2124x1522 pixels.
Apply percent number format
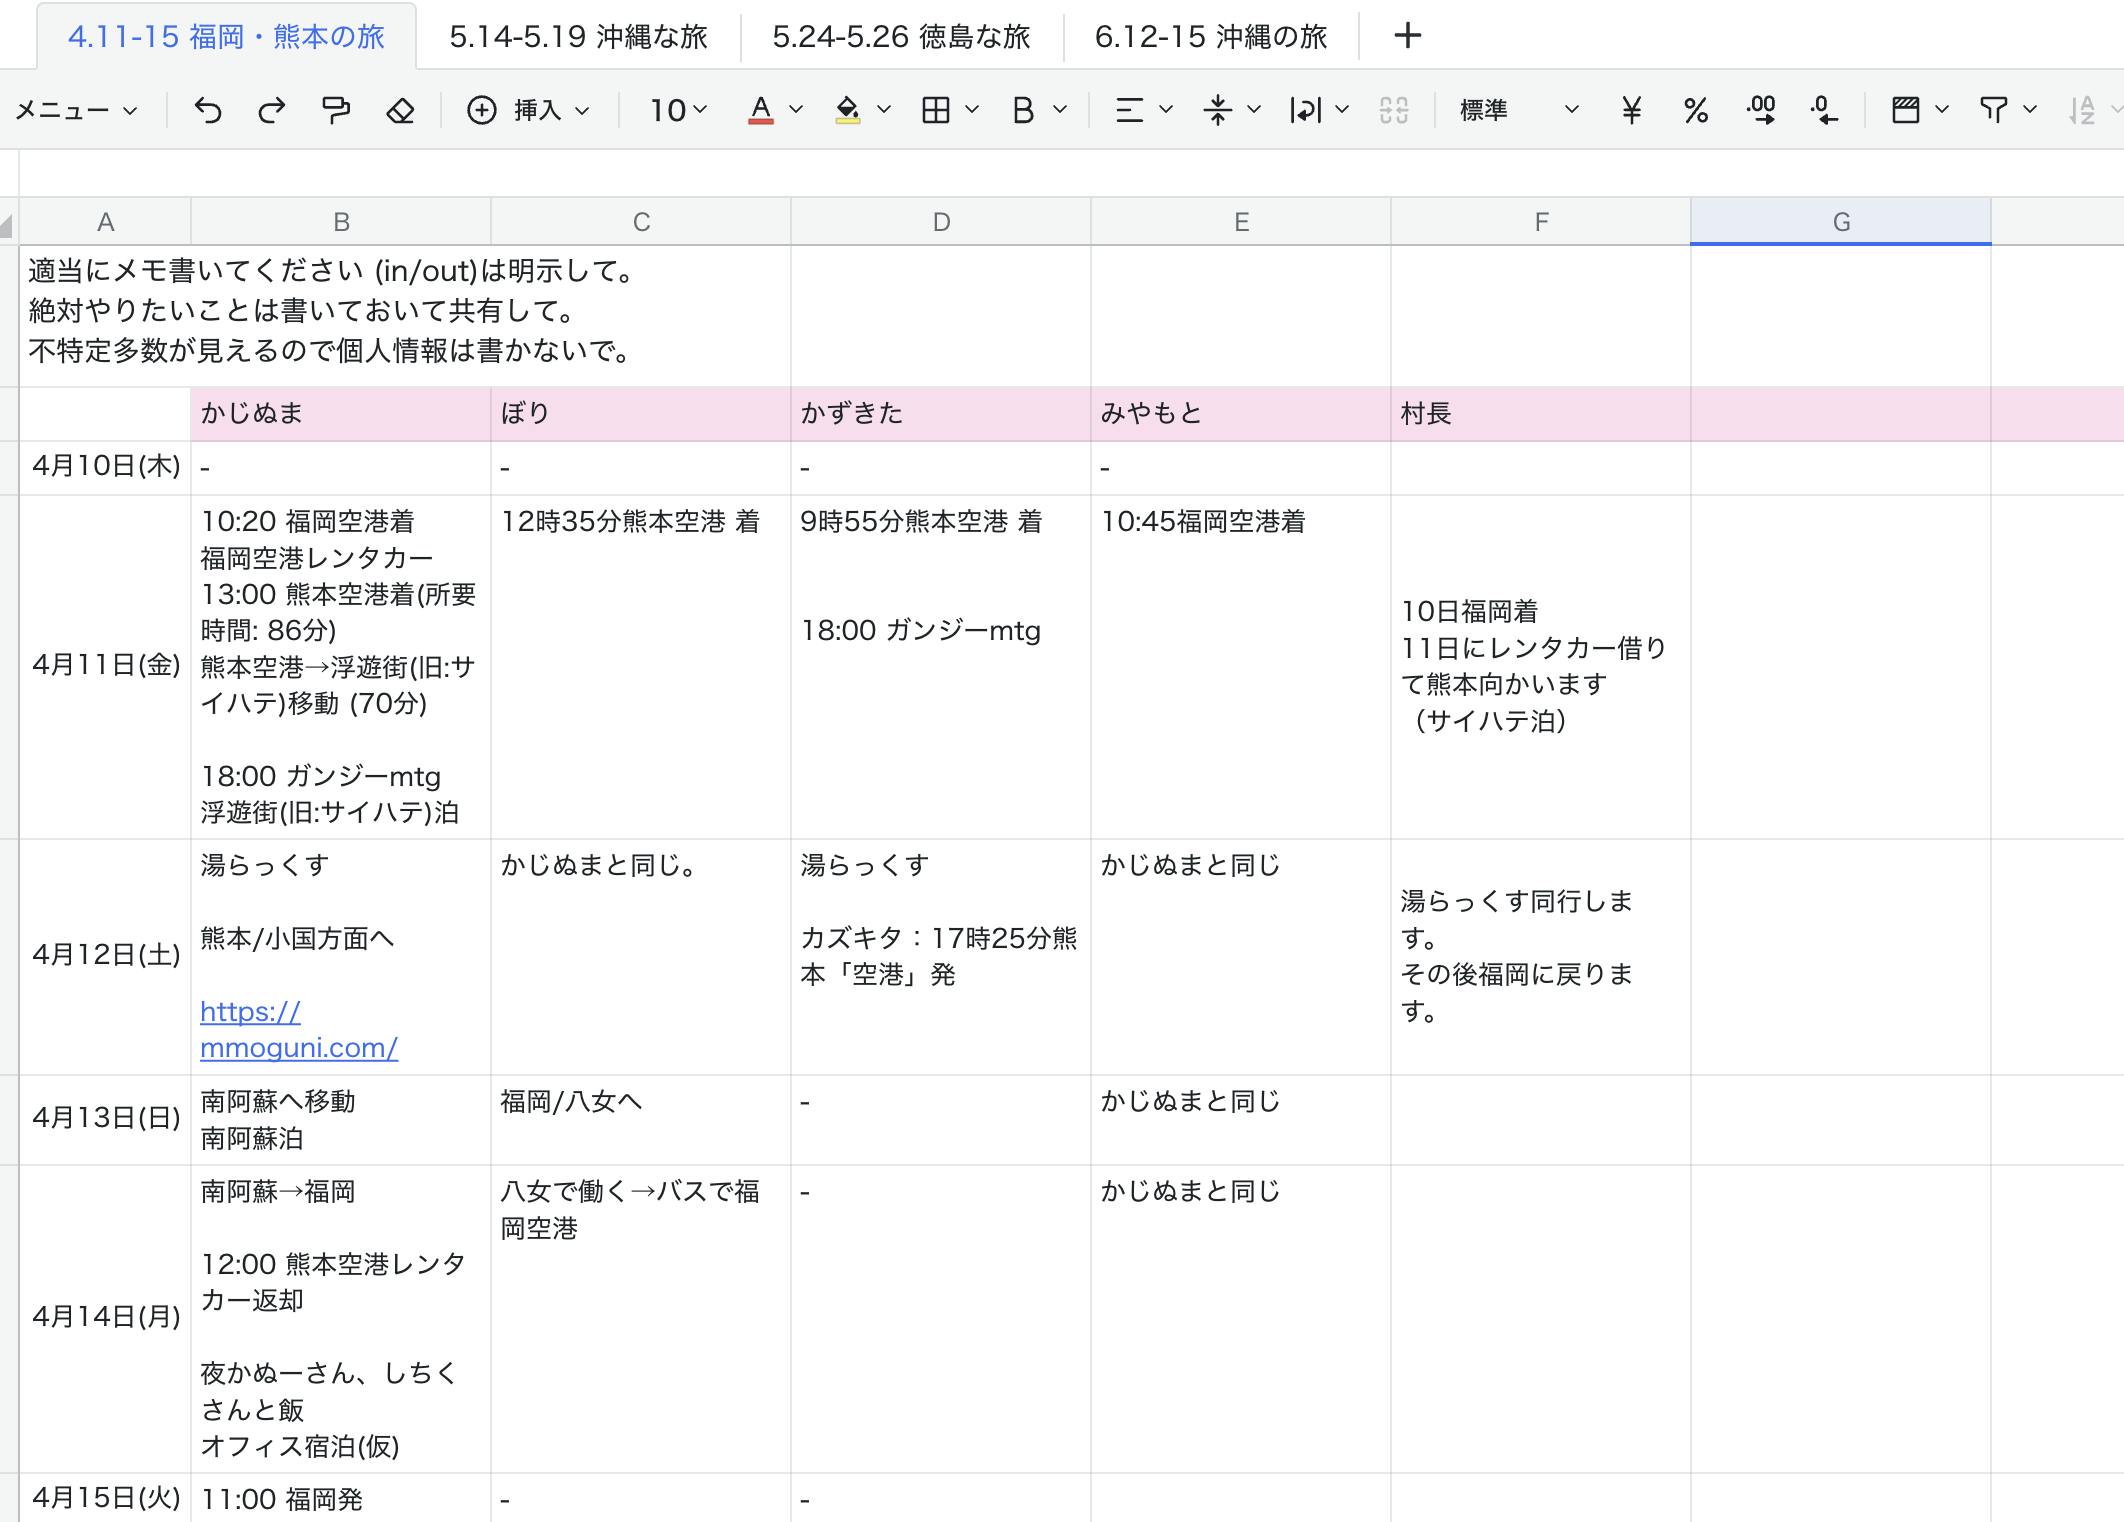tap(1696, 110)
